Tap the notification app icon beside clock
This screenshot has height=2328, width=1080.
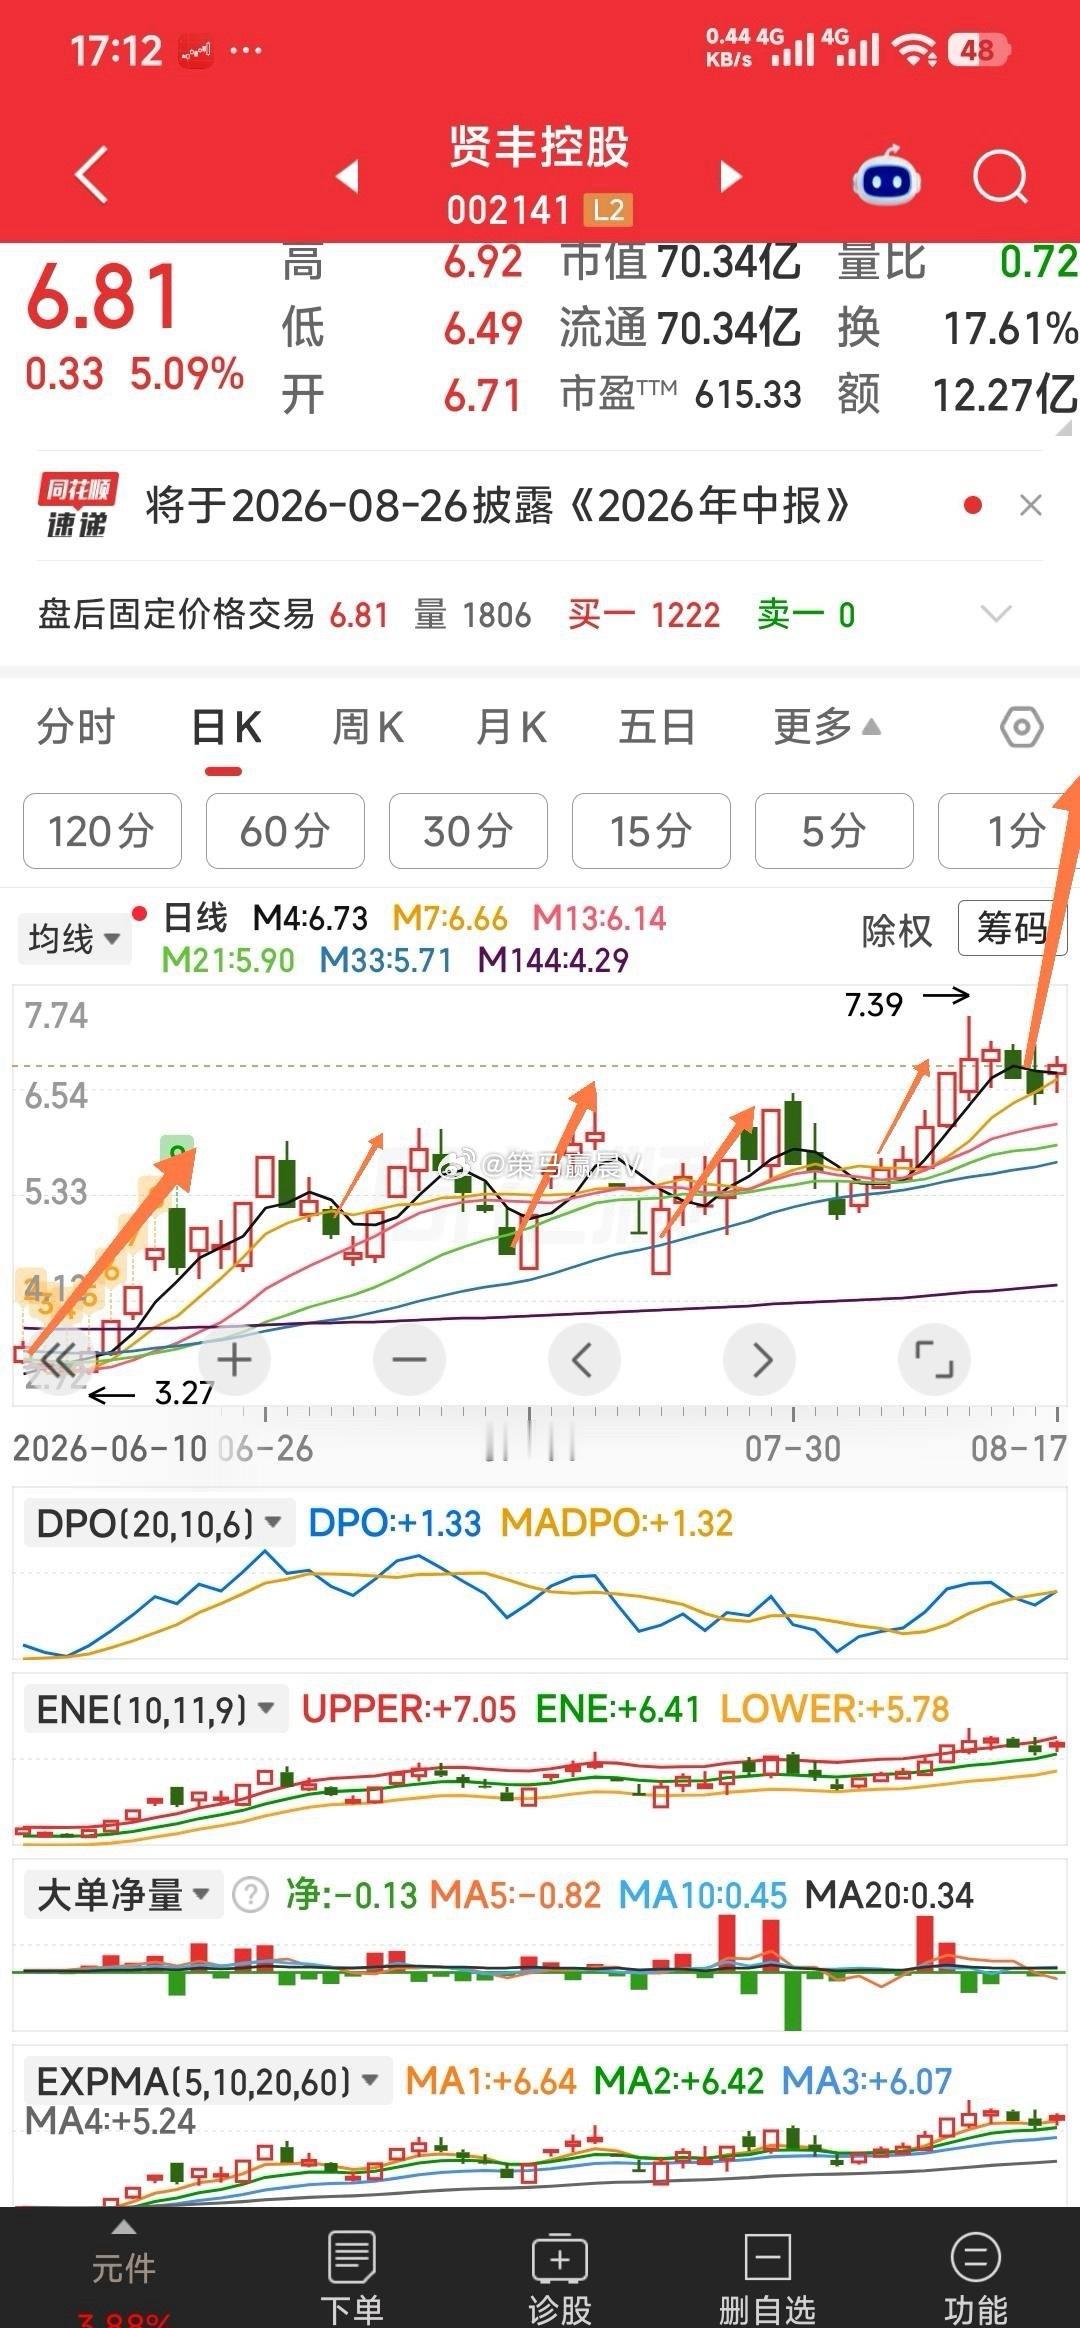(195, 50)
